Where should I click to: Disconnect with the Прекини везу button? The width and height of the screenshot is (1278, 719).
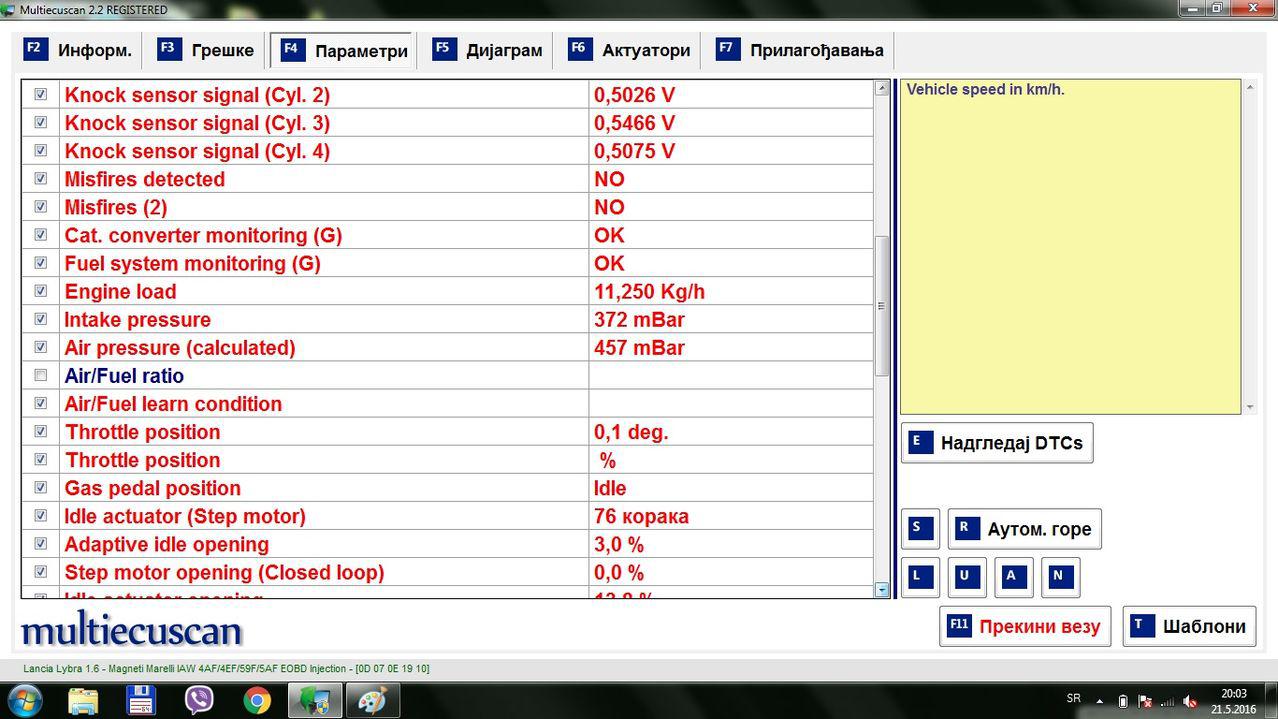1025,627
